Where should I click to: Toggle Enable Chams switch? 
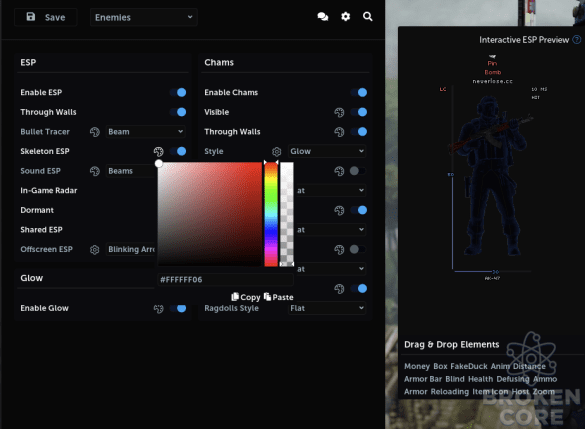click(359, 93)
